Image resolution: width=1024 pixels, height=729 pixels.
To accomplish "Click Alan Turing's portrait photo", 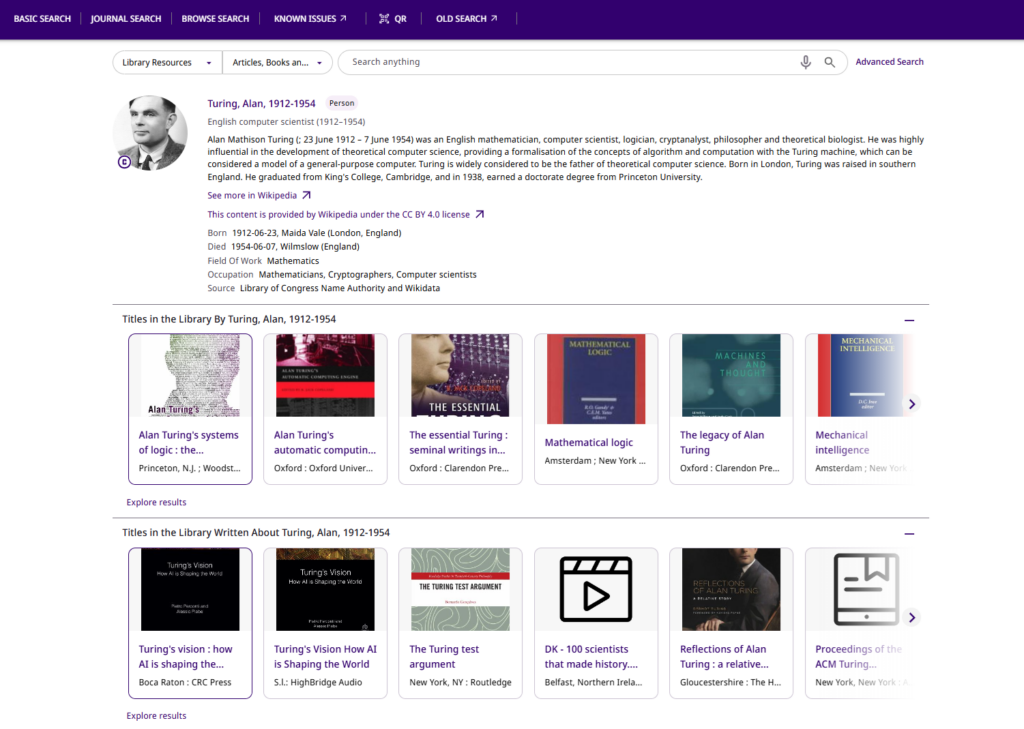I will pyautogui.click(x=150, y=133).
